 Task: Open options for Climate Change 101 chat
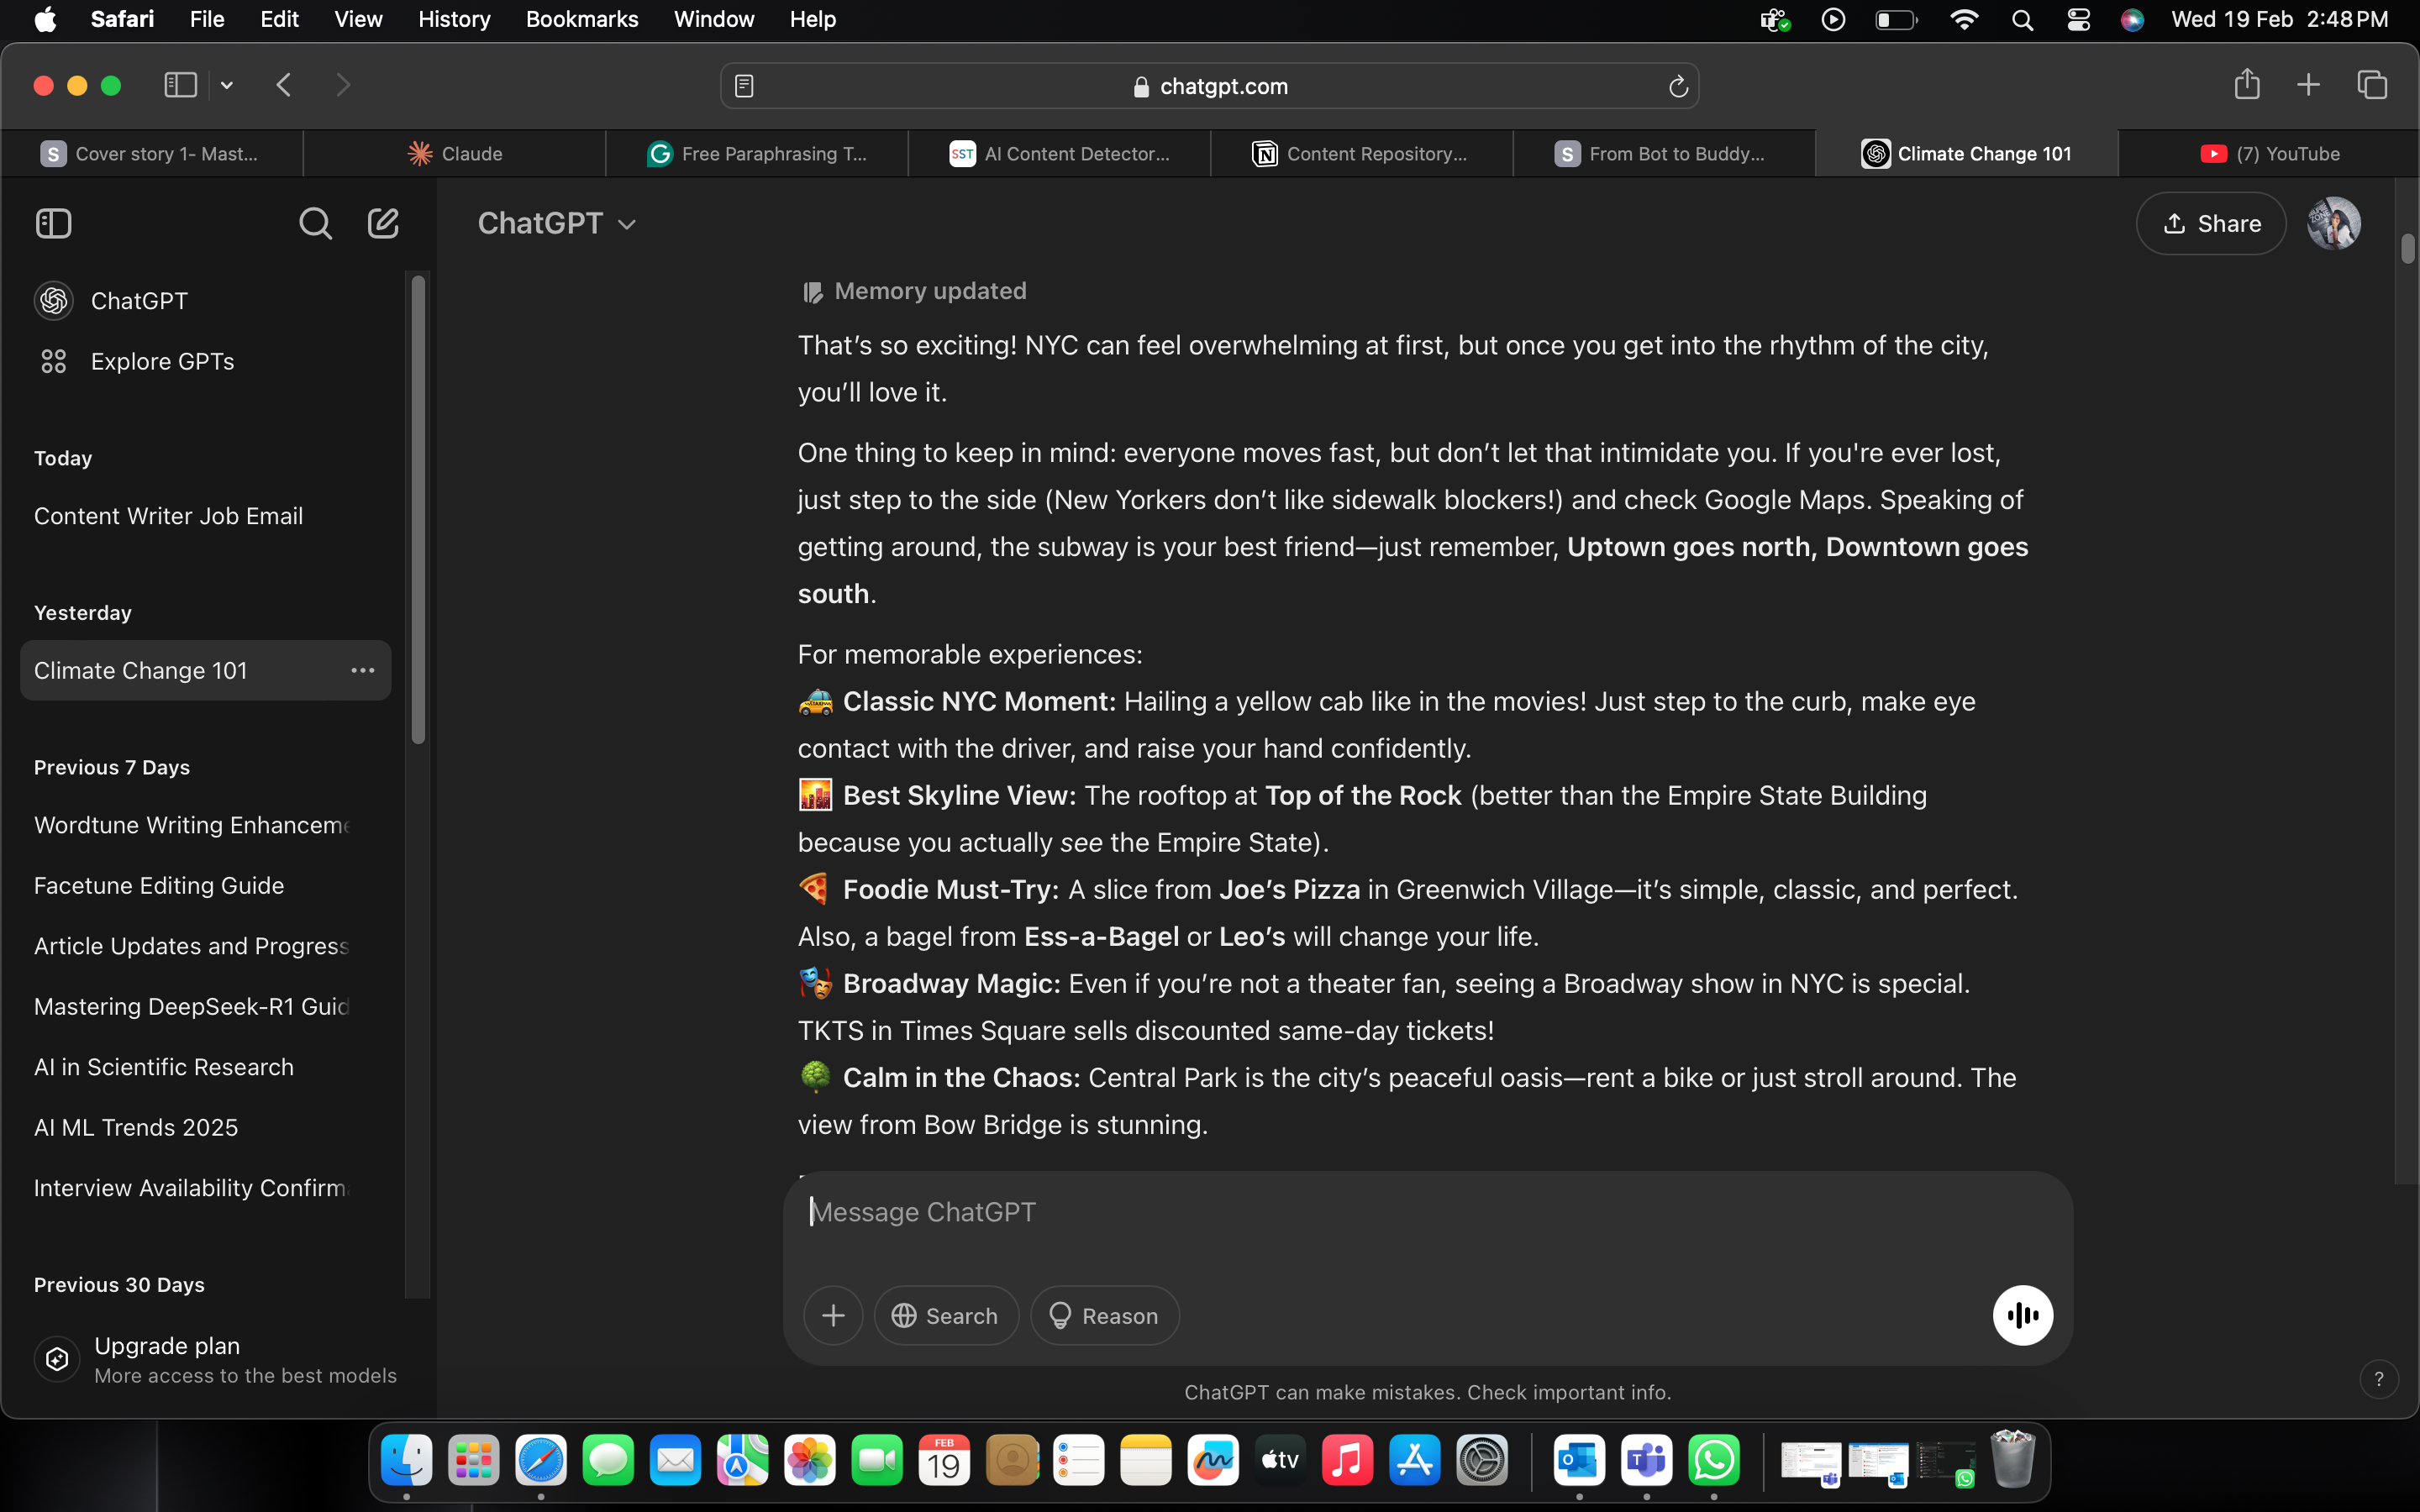click(x=362, y=670)
